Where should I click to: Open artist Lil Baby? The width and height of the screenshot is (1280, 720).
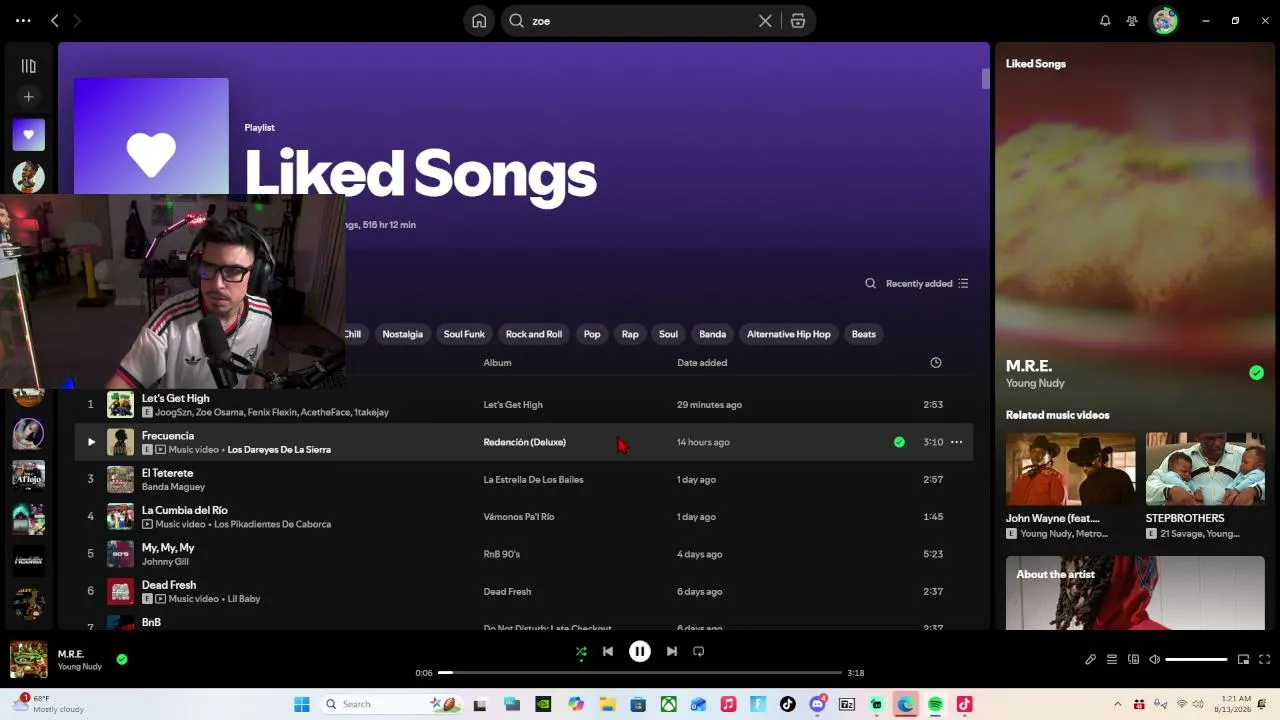point(244,599)
